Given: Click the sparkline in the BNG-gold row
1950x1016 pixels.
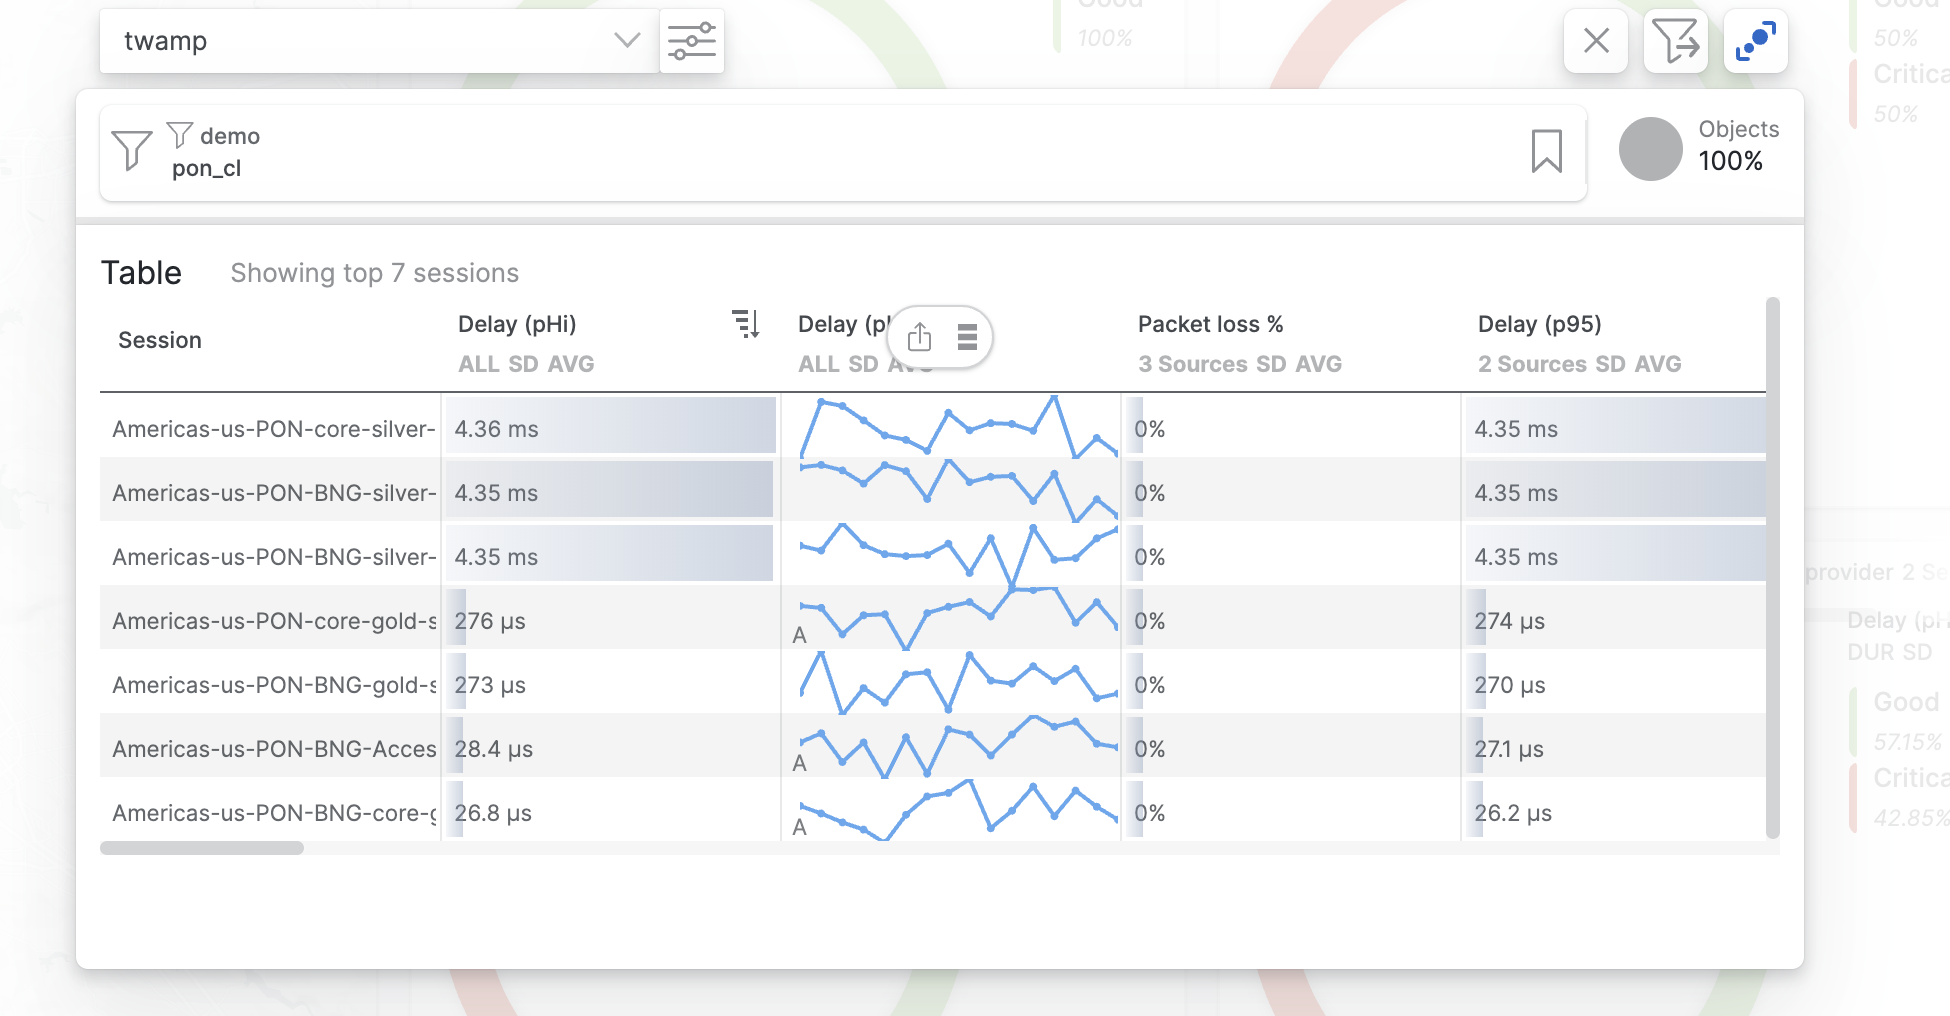Looking at the screenshot, I should pos(958,684).
